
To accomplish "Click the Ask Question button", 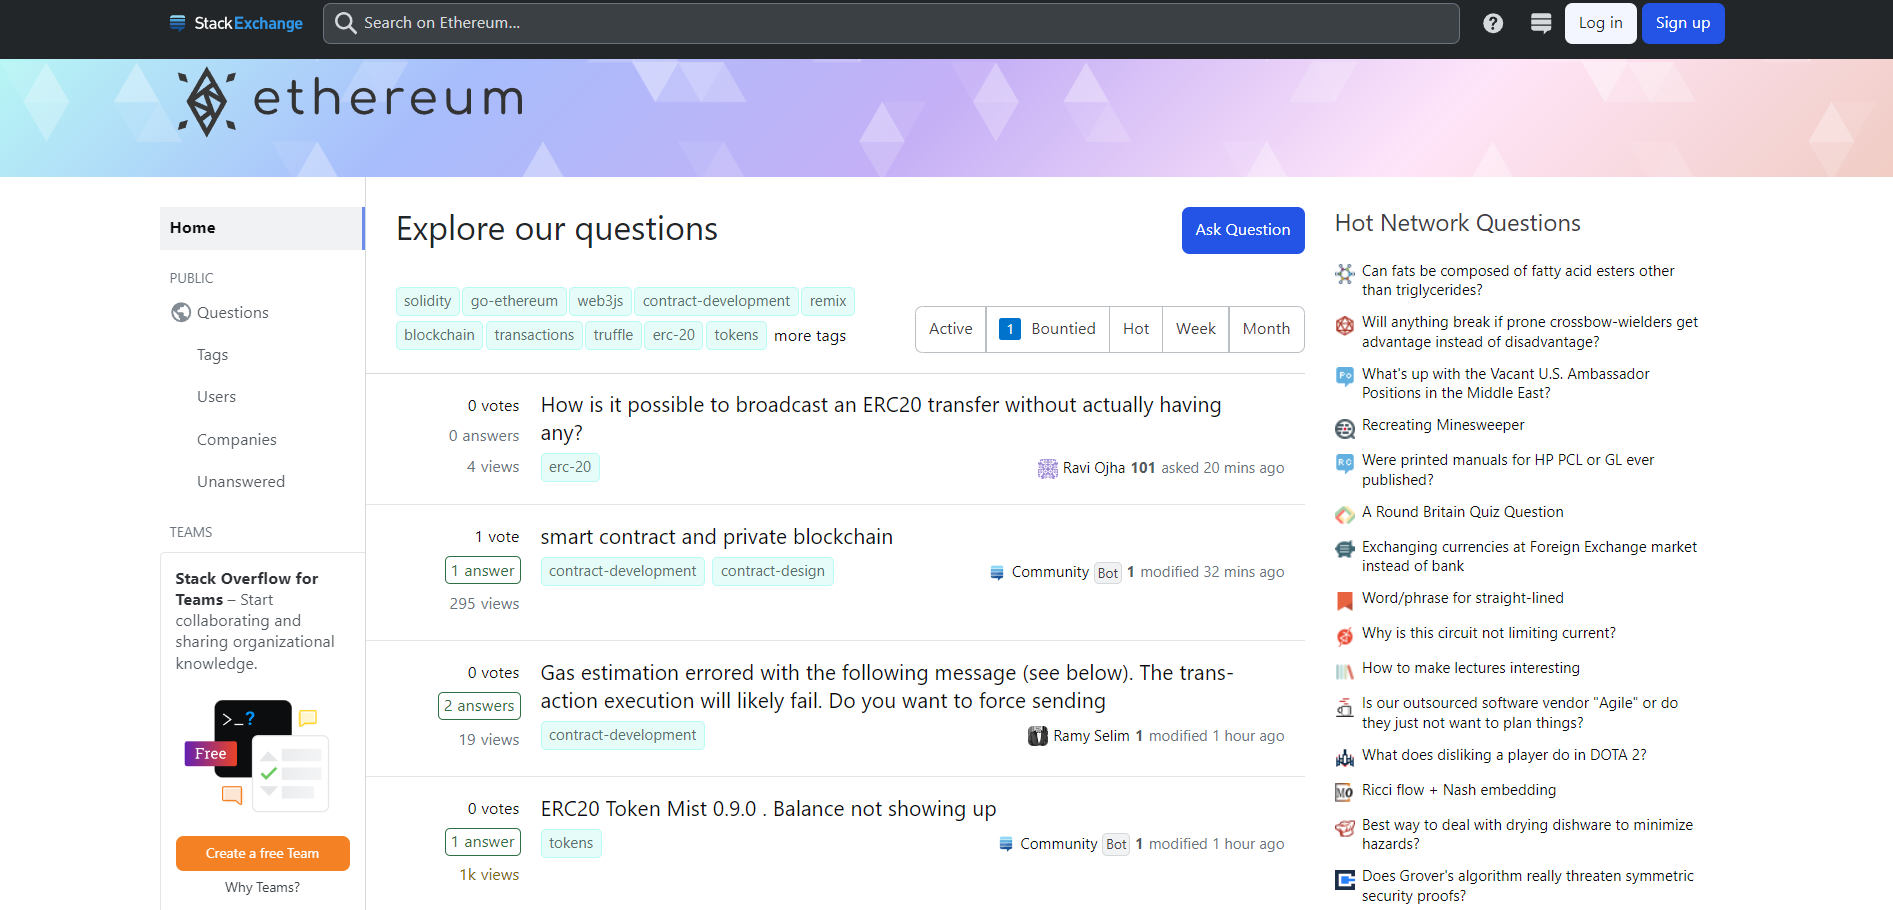I will 1242,230.
